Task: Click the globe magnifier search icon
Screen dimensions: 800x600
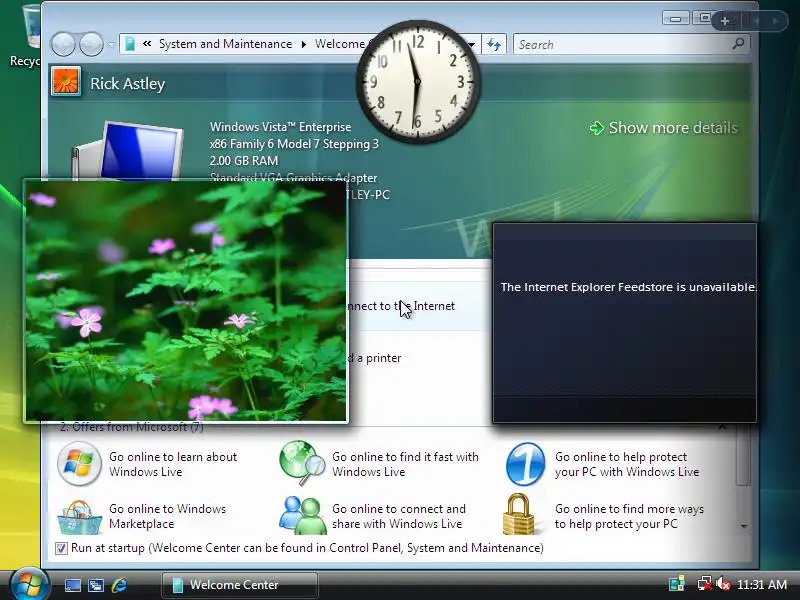Action: tap(302, 463)
